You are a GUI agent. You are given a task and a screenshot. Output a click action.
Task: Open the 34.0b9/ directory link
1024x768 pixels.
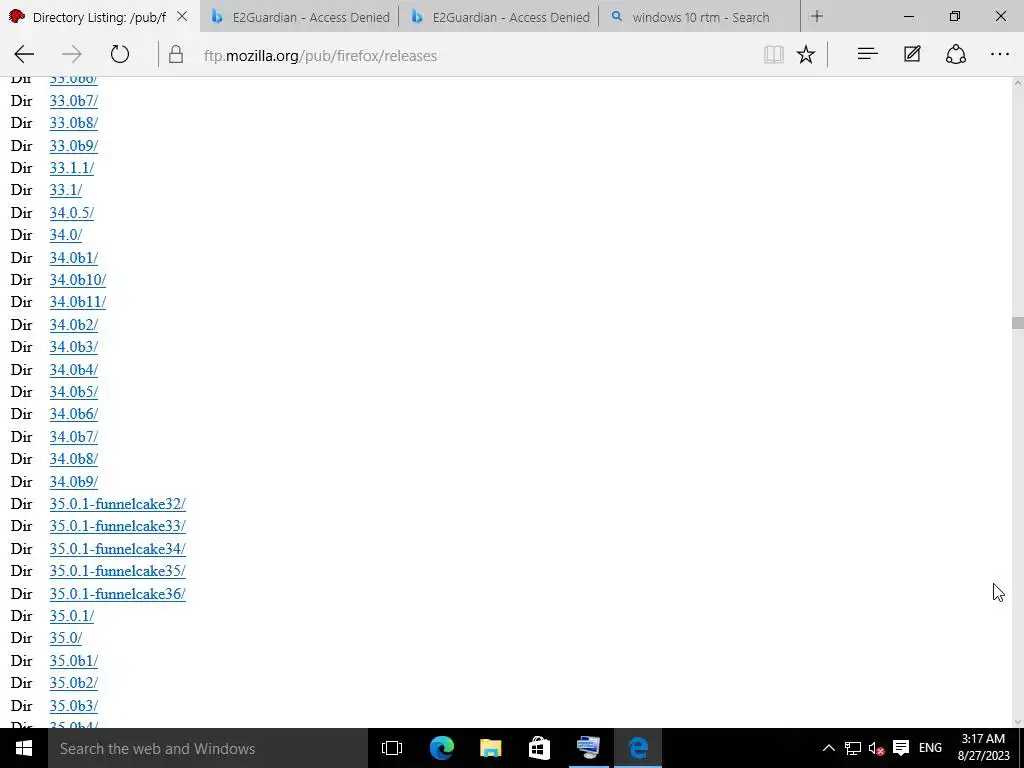coord(74,482)
